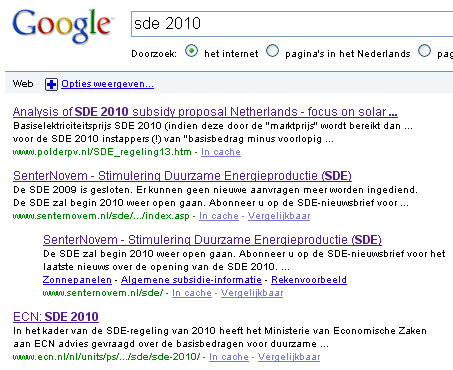Open 'In cache' for the senternovem.nl index.asp result
453x370 pixels.
point(219,216)
